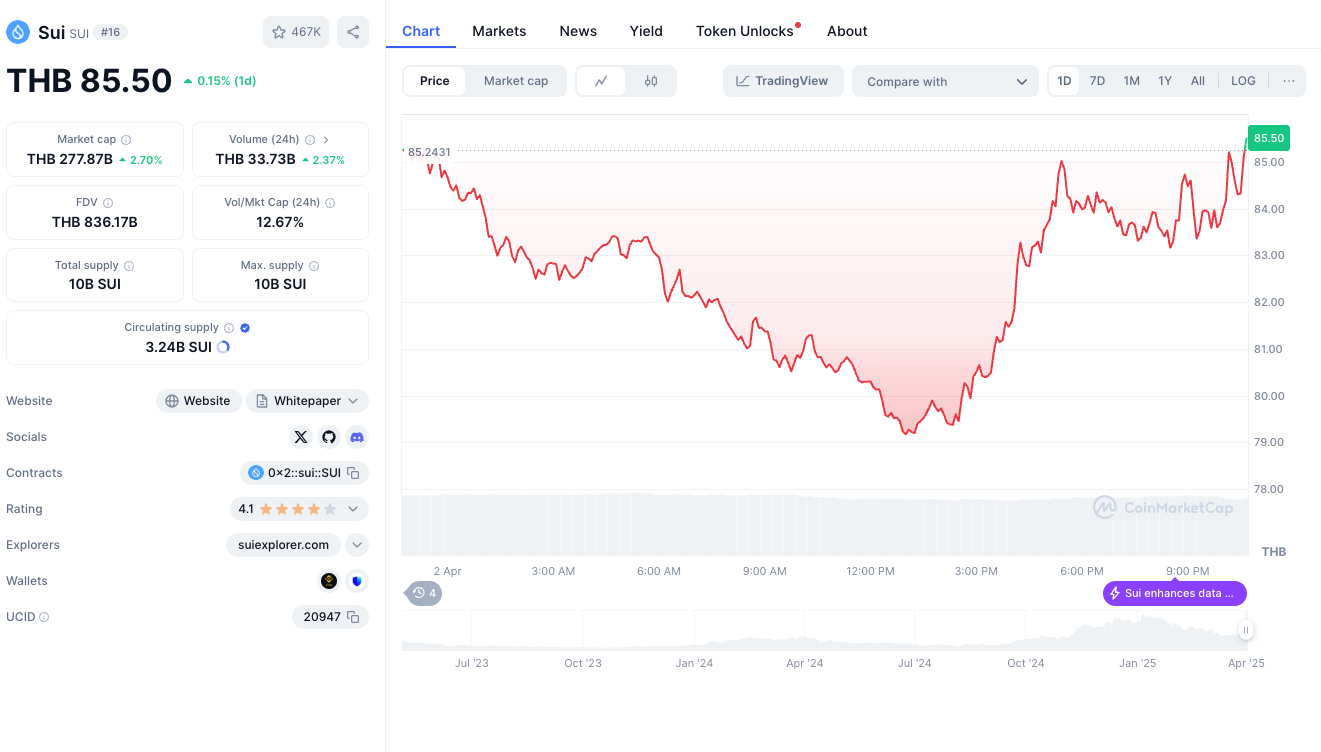Open the News tab
1321x752 pixels.
(x=578, y=31)
